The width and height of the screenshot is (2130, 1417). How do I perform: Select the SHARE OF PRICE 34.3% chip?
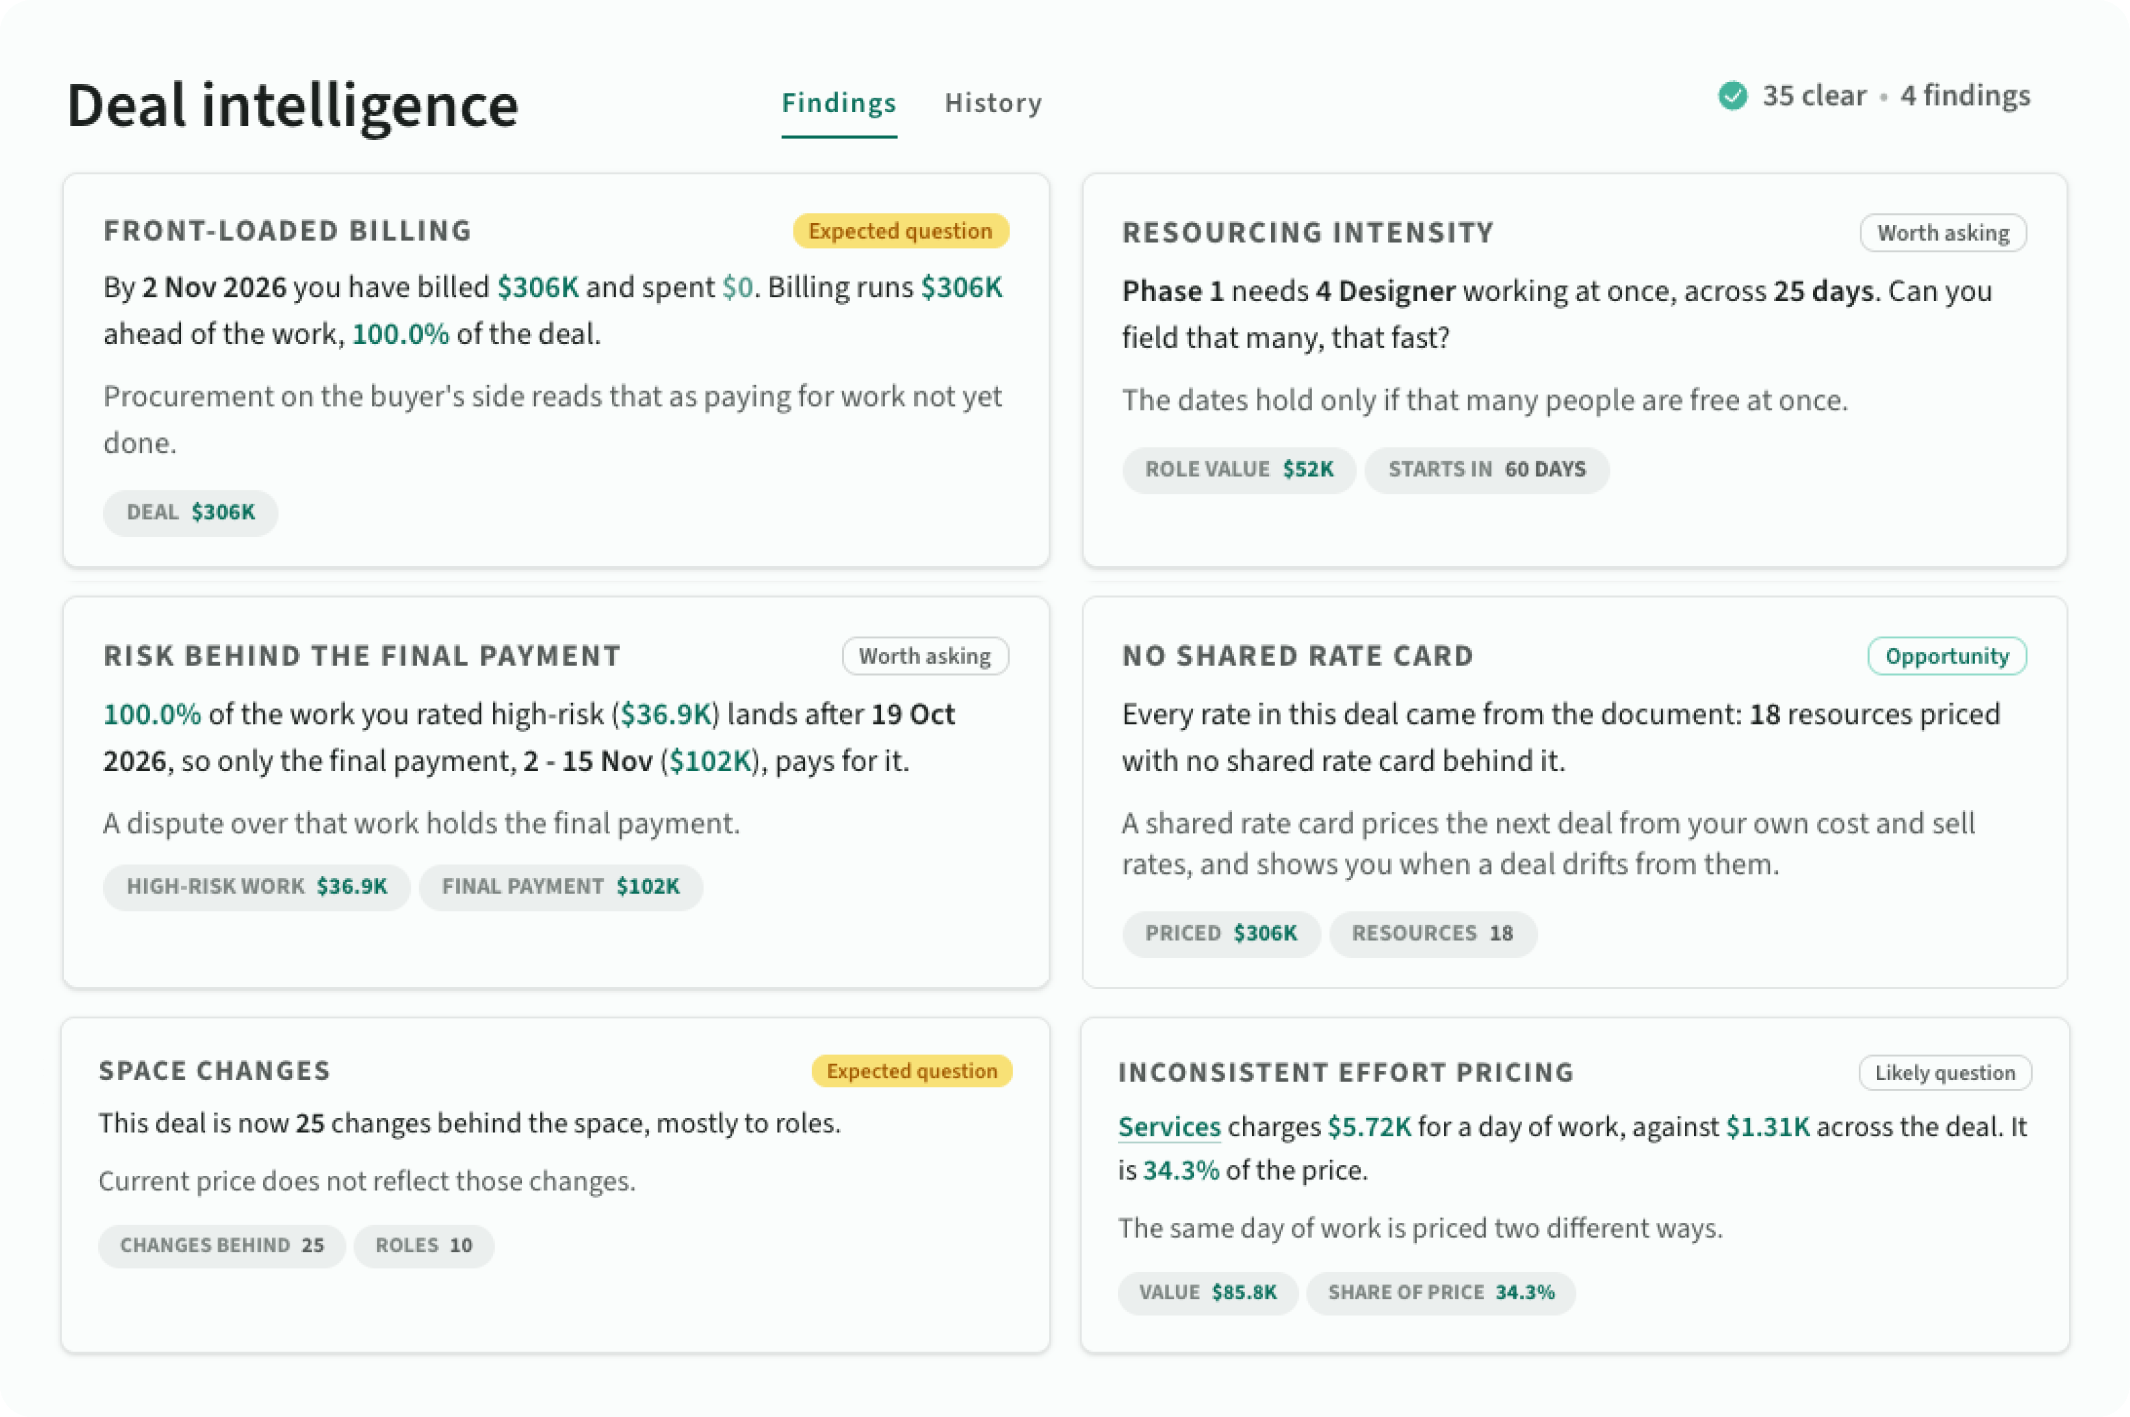point(1440,1293)
